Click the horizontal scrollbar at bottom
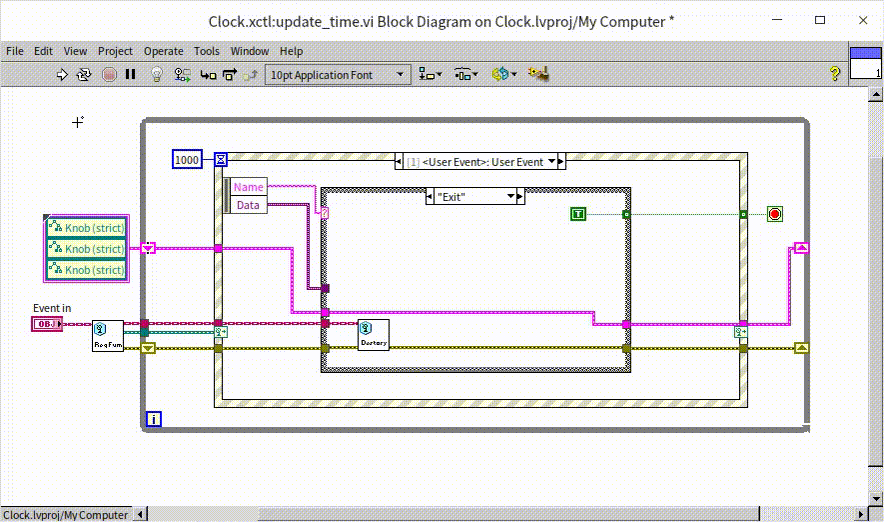The height and width of the screenshot is (522, 884). coord(490,514)
